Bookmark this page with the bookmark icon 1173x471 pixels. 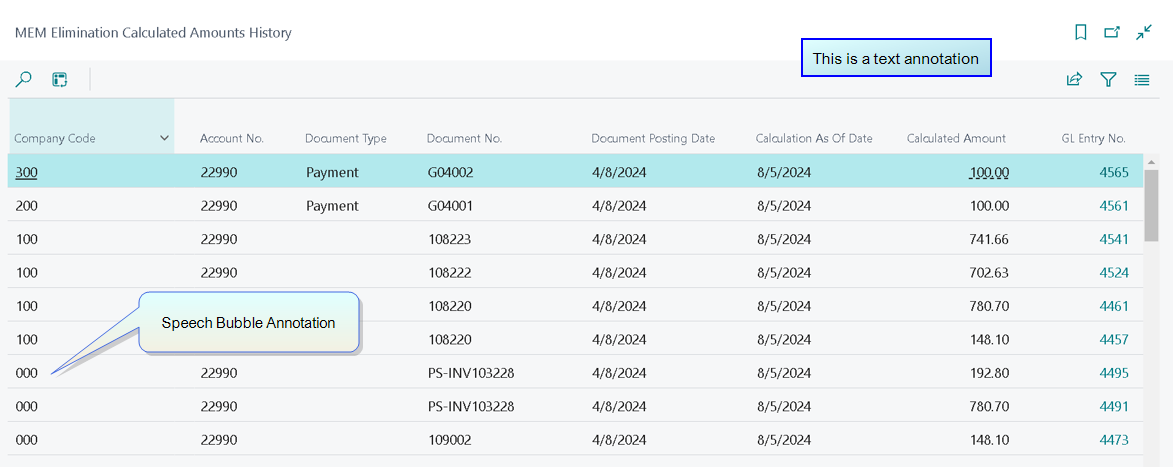click(1080, 32)
